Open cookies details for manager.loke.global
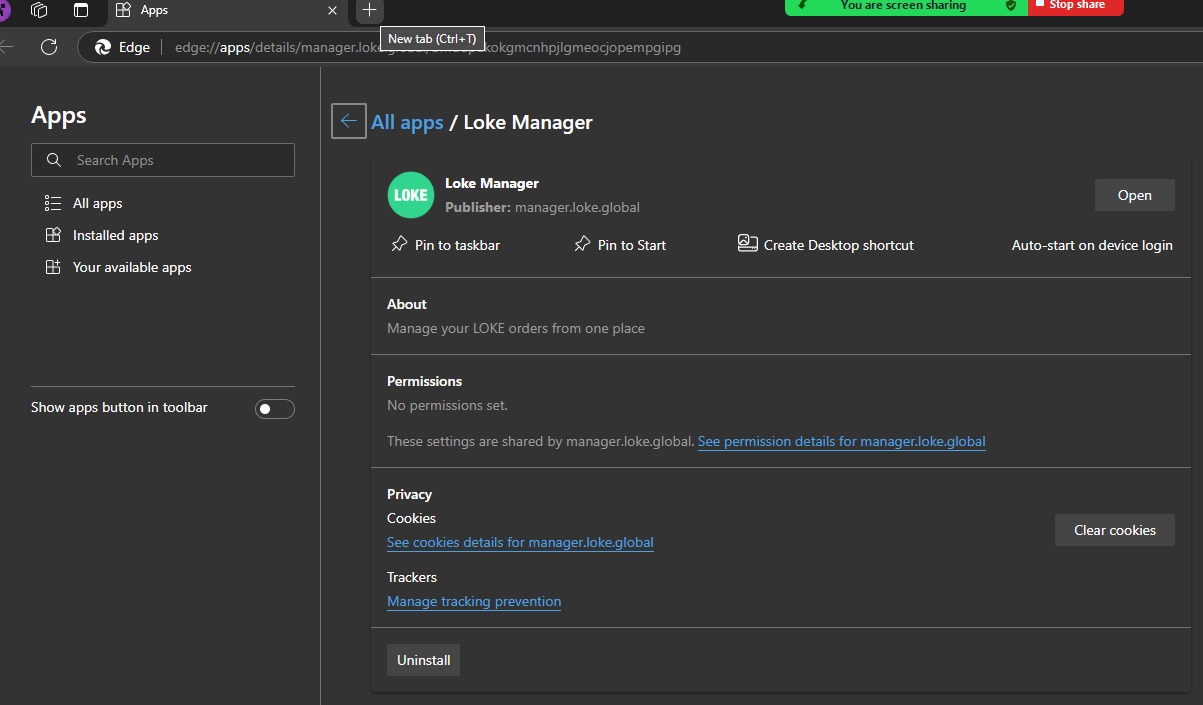This screenshot has height=705, width=1203. click(x=520, y=542)
